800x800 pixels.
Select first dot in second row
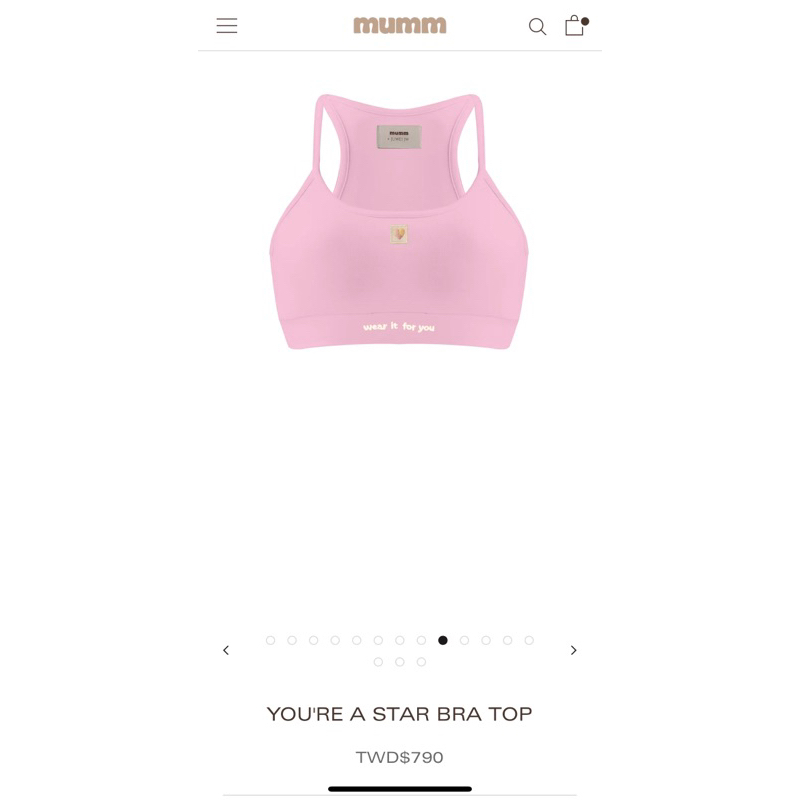(378, 662)
